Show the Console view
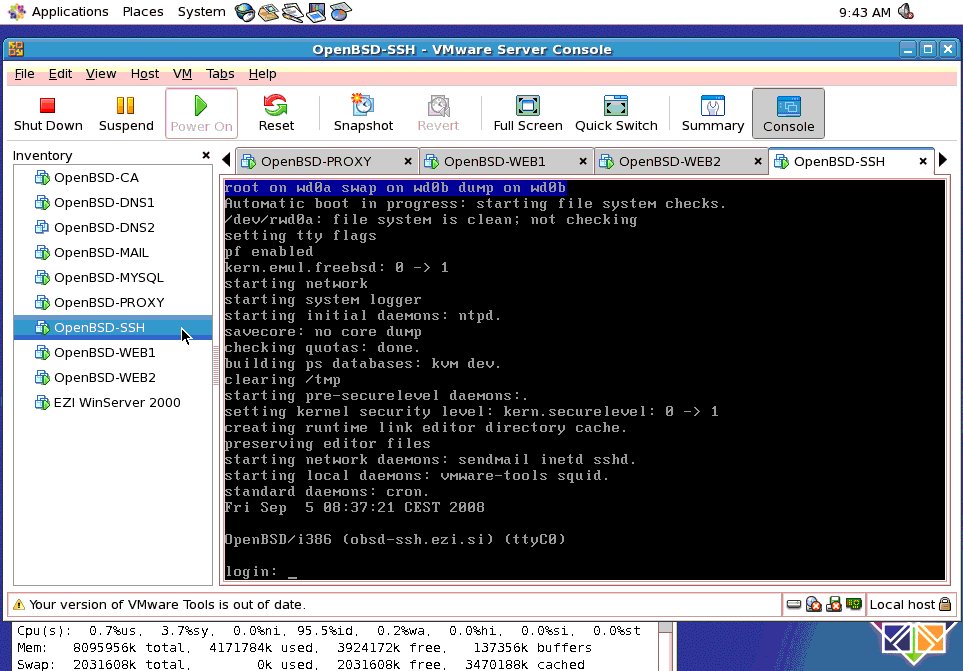963x671 pixels. pyautogui.click(x=788, y=114)
